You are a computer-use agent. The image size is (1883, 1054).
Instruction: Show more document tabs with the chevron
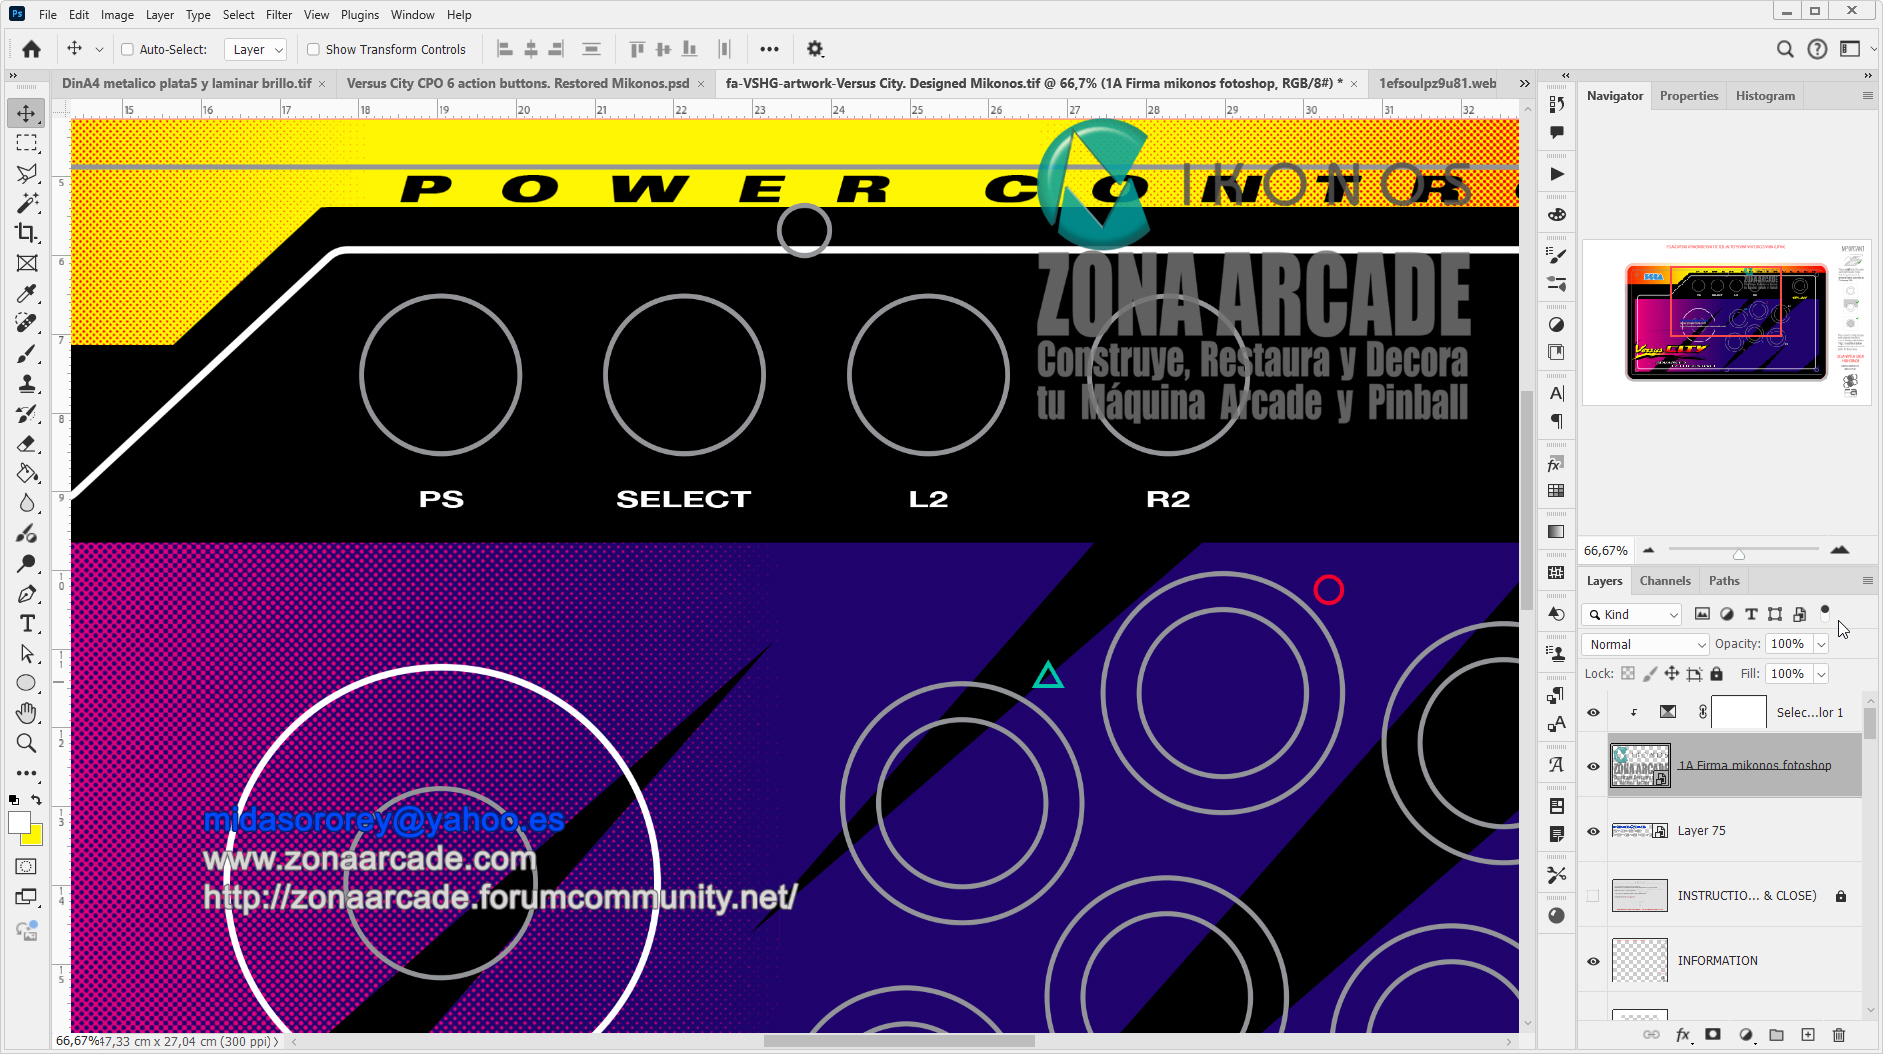point(1525,84)
